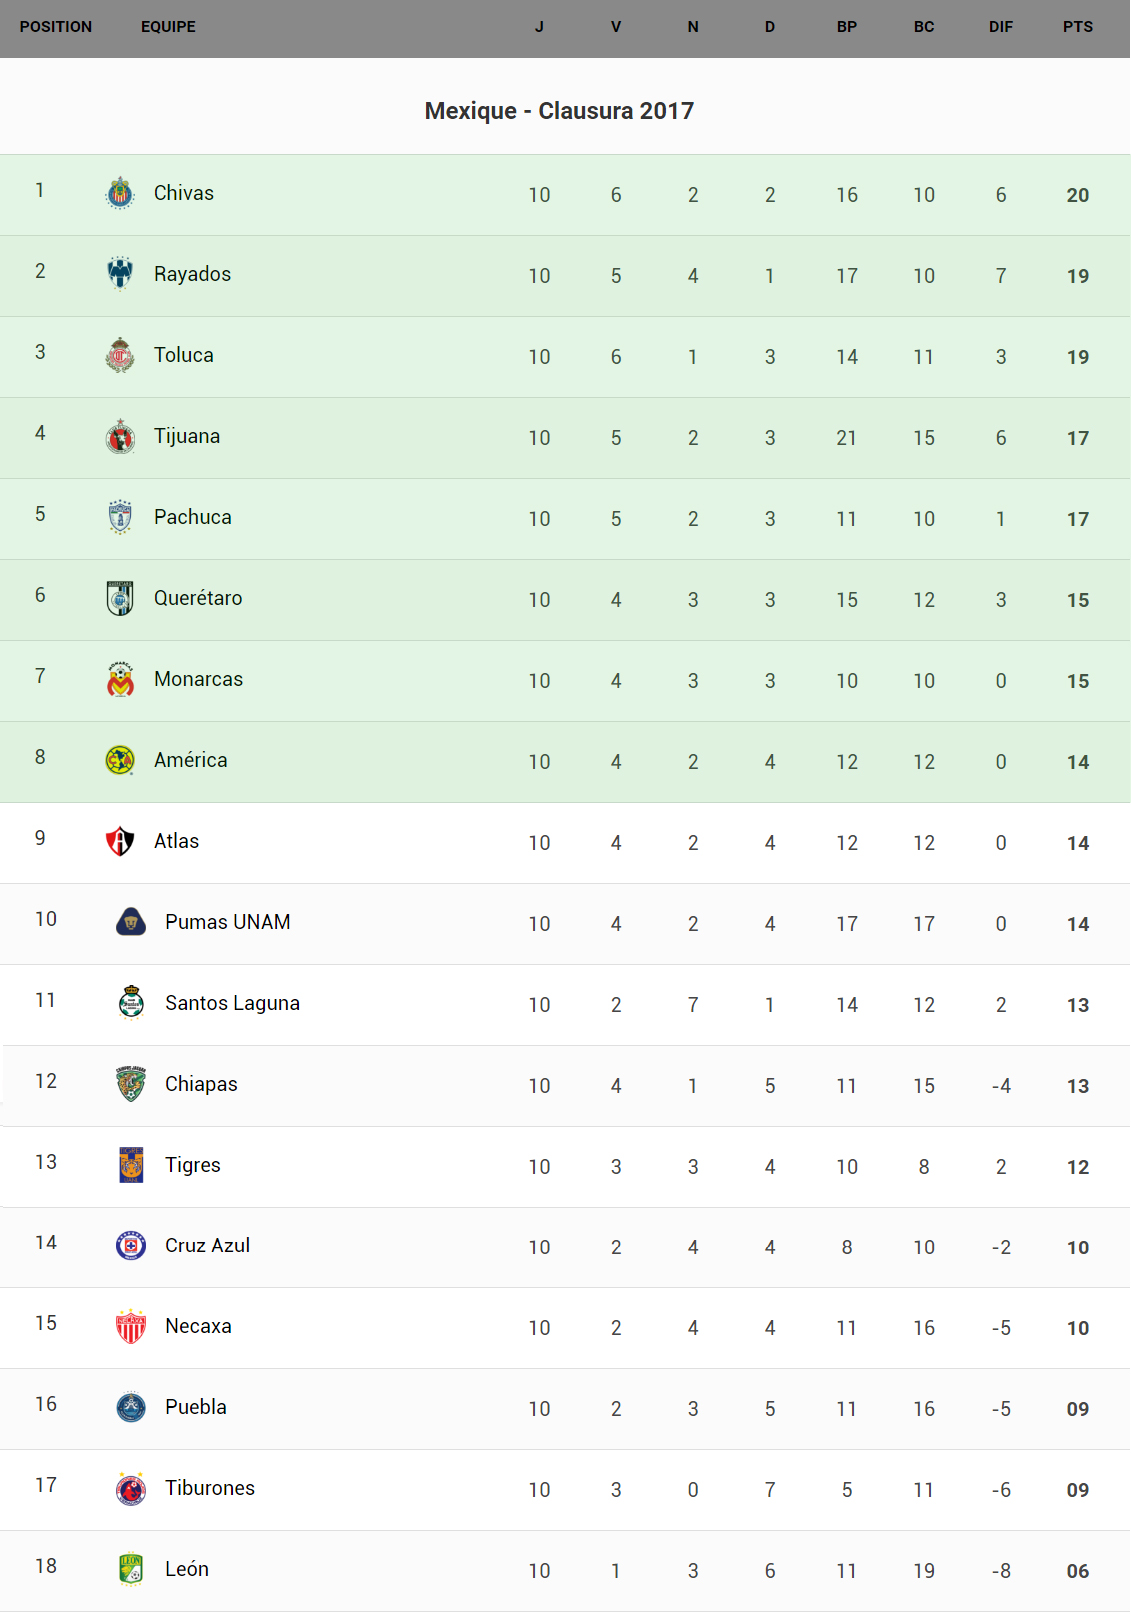Click the Monarcas team name
This screenshot has width=1131, height=1617.
[x=198, y=679]
